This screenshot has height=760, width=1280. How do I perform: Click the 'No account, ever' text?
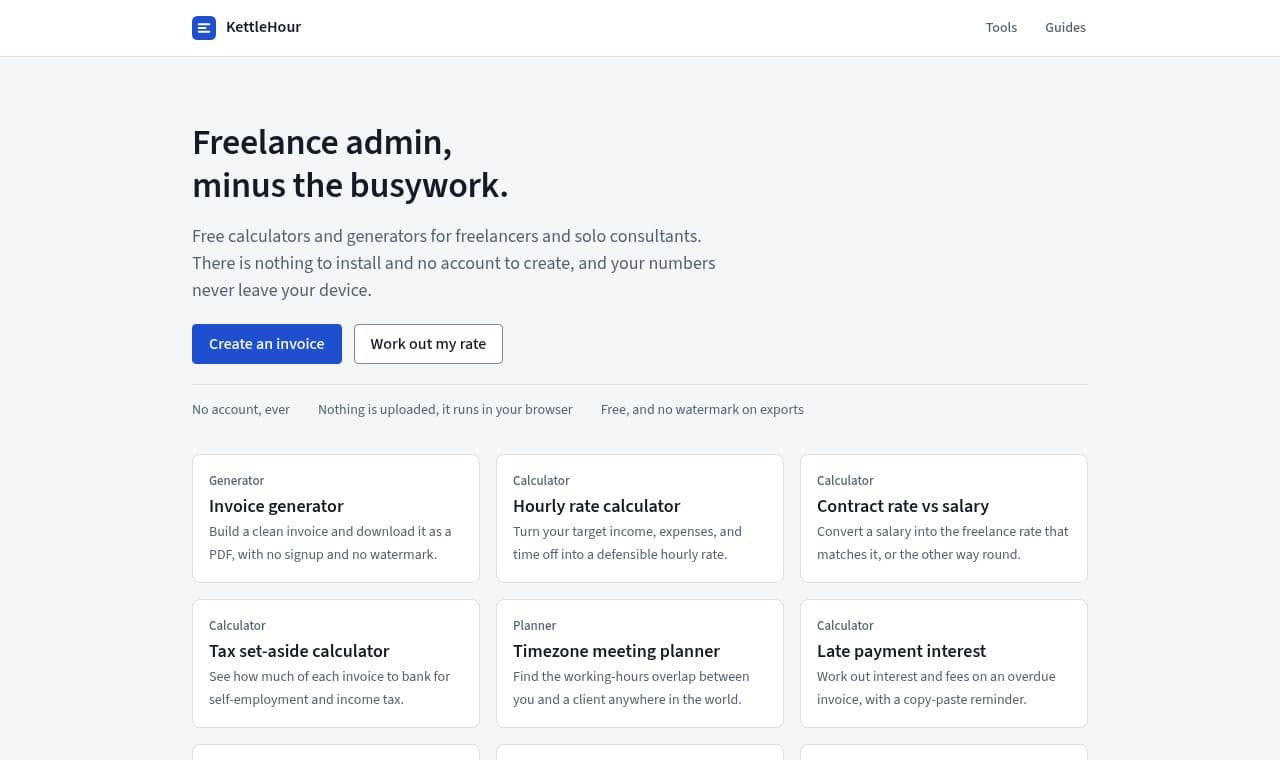[x=241, y=409]
